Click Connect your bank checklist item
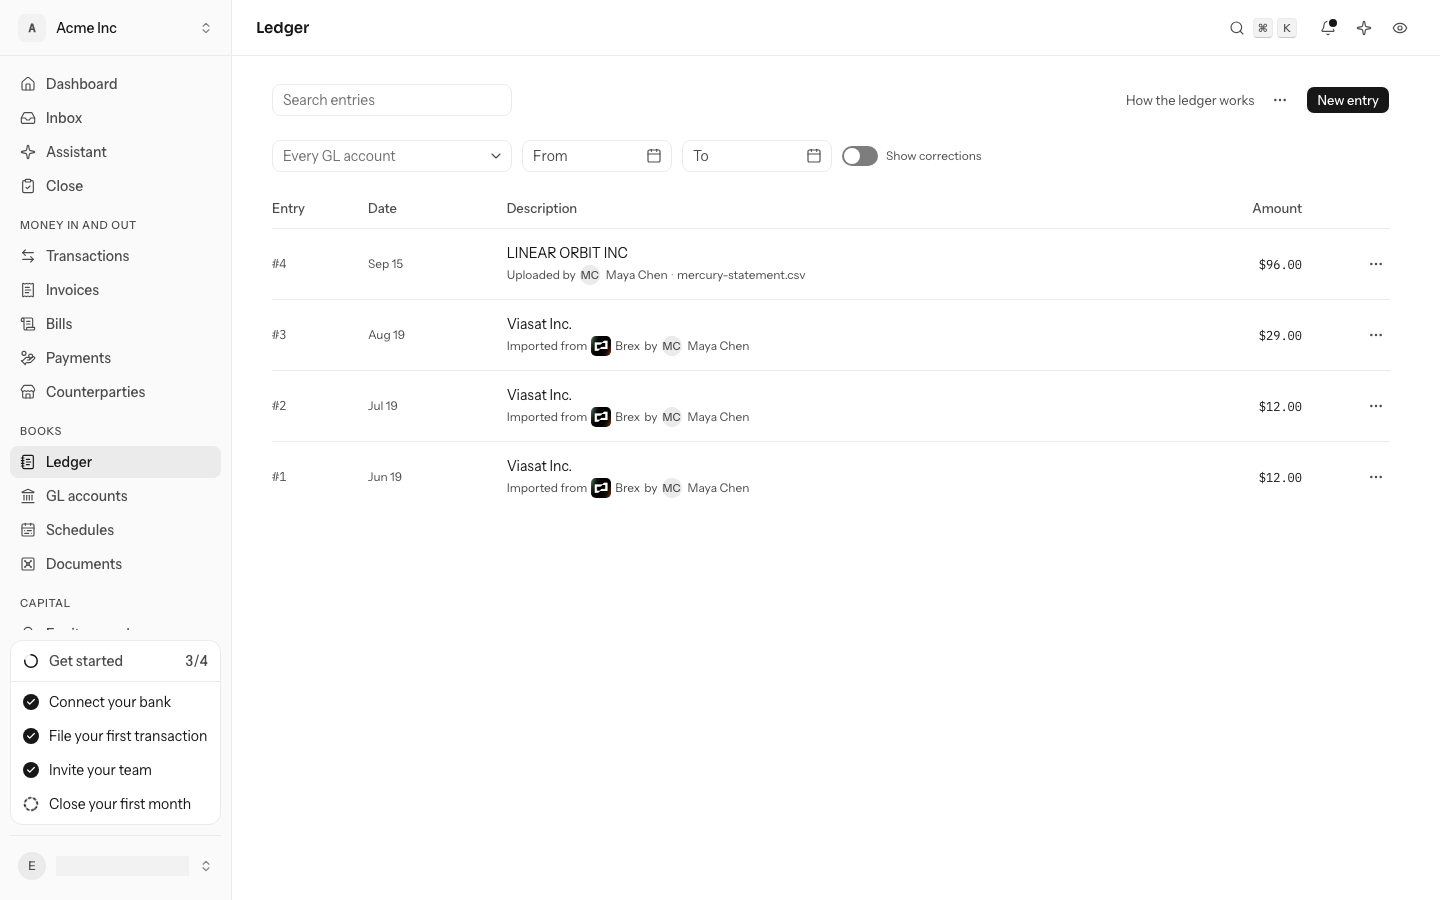The width and height of the screenshot is (1440, 900). 115,702
